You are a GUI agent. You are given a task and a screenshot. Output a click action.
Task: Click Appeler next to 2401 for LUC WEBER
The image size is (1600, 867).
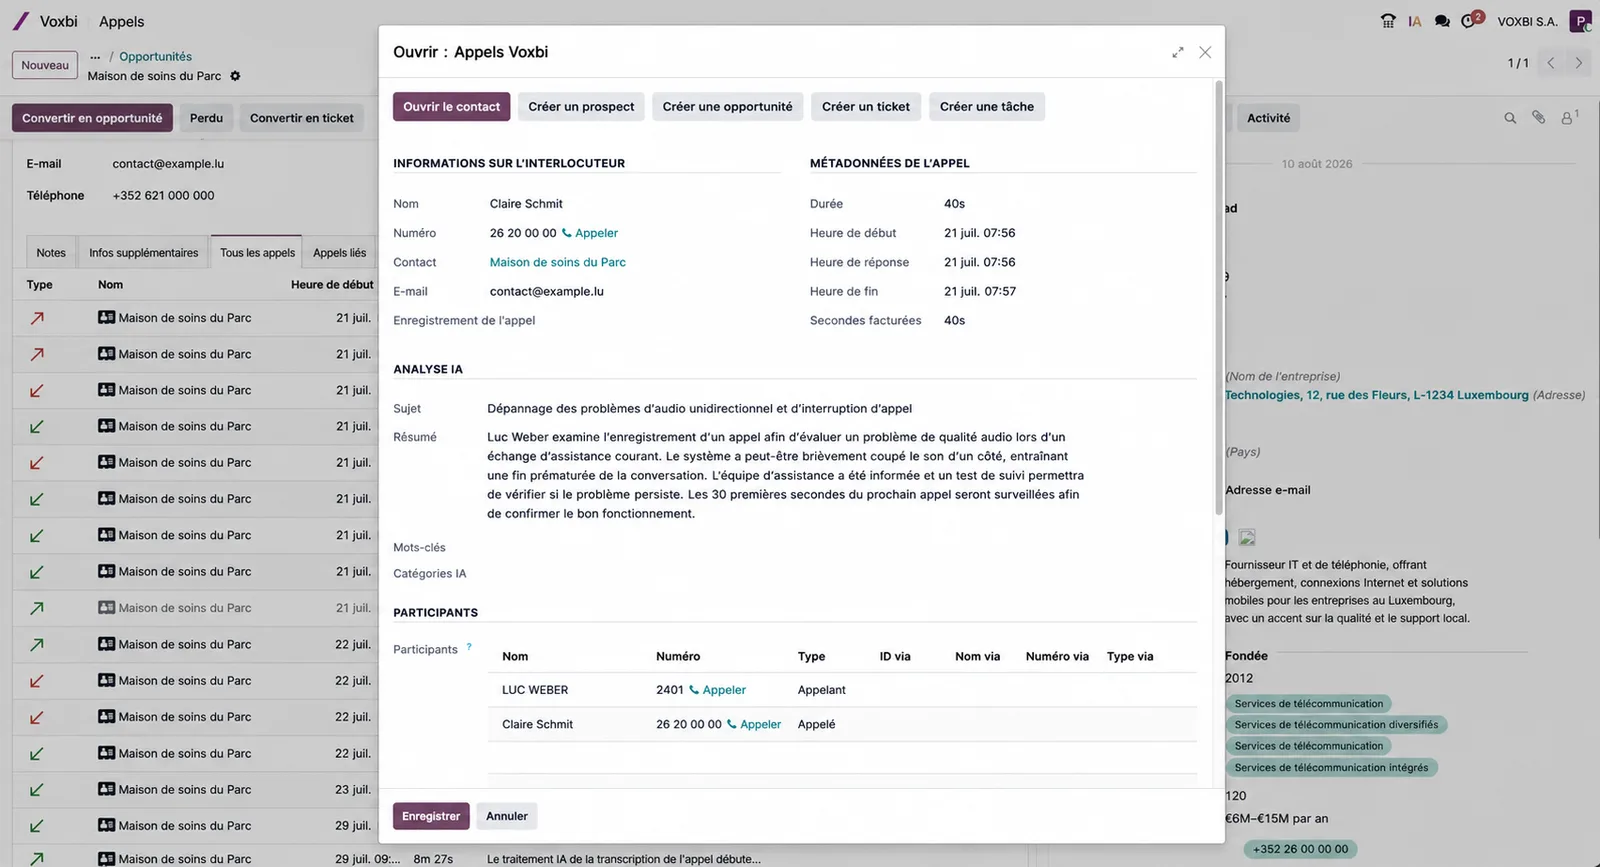[x=717, y=690]
